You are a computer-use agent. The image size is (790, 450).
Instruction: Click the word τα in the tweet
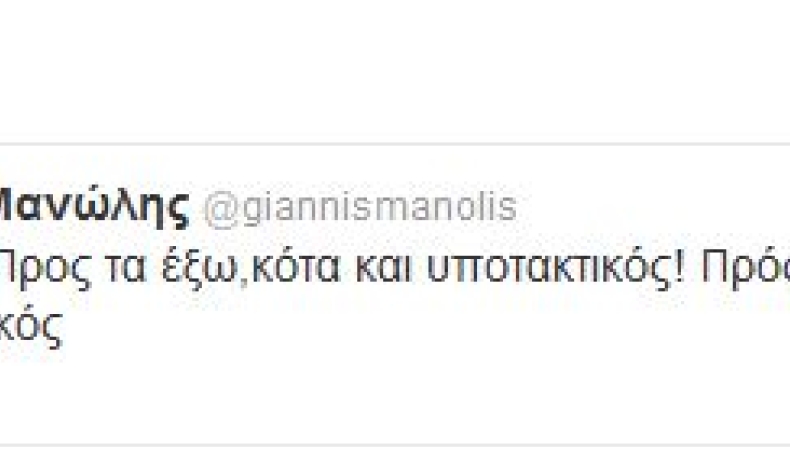(126, 269)
